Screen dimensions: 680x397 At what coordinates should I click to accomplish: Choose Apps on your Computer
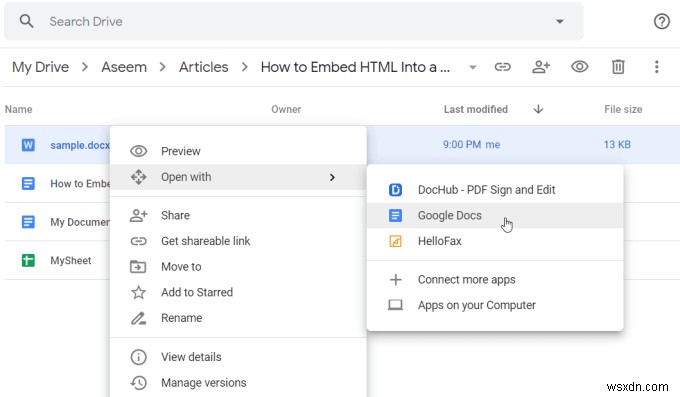(495, 305)
